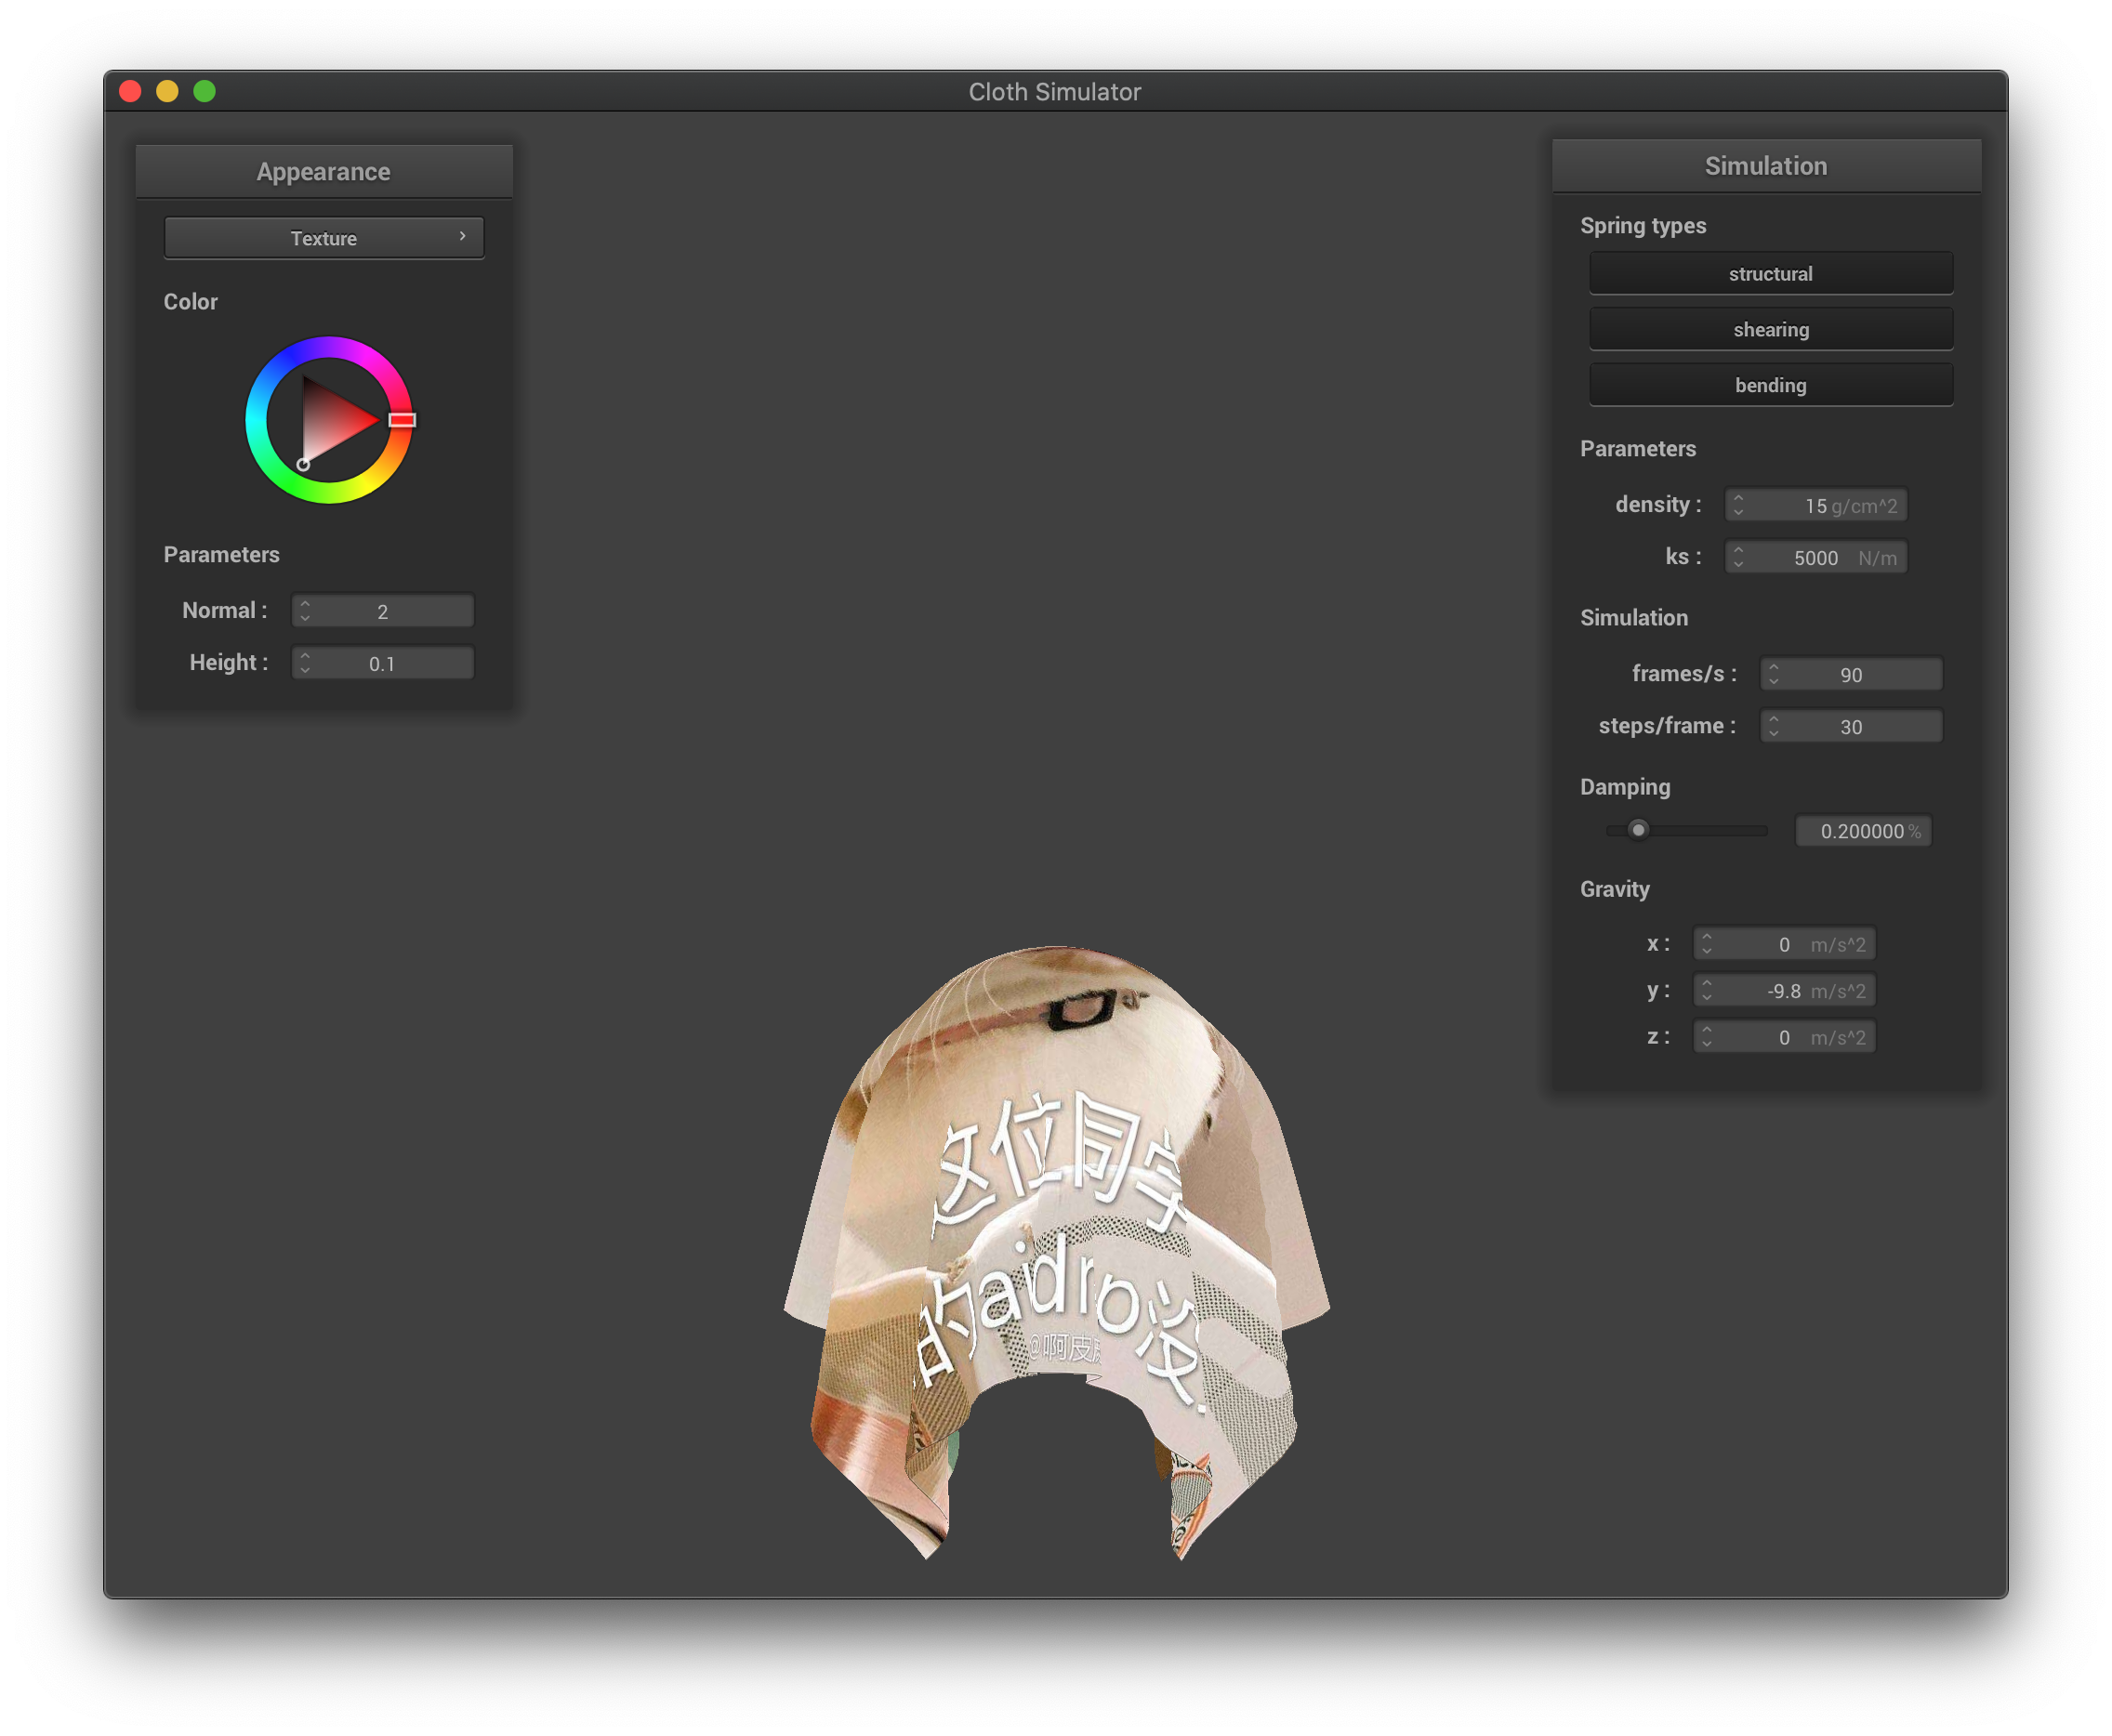Click the hue ring red selector handle
2112x1736 pixels.
(402, 420)
